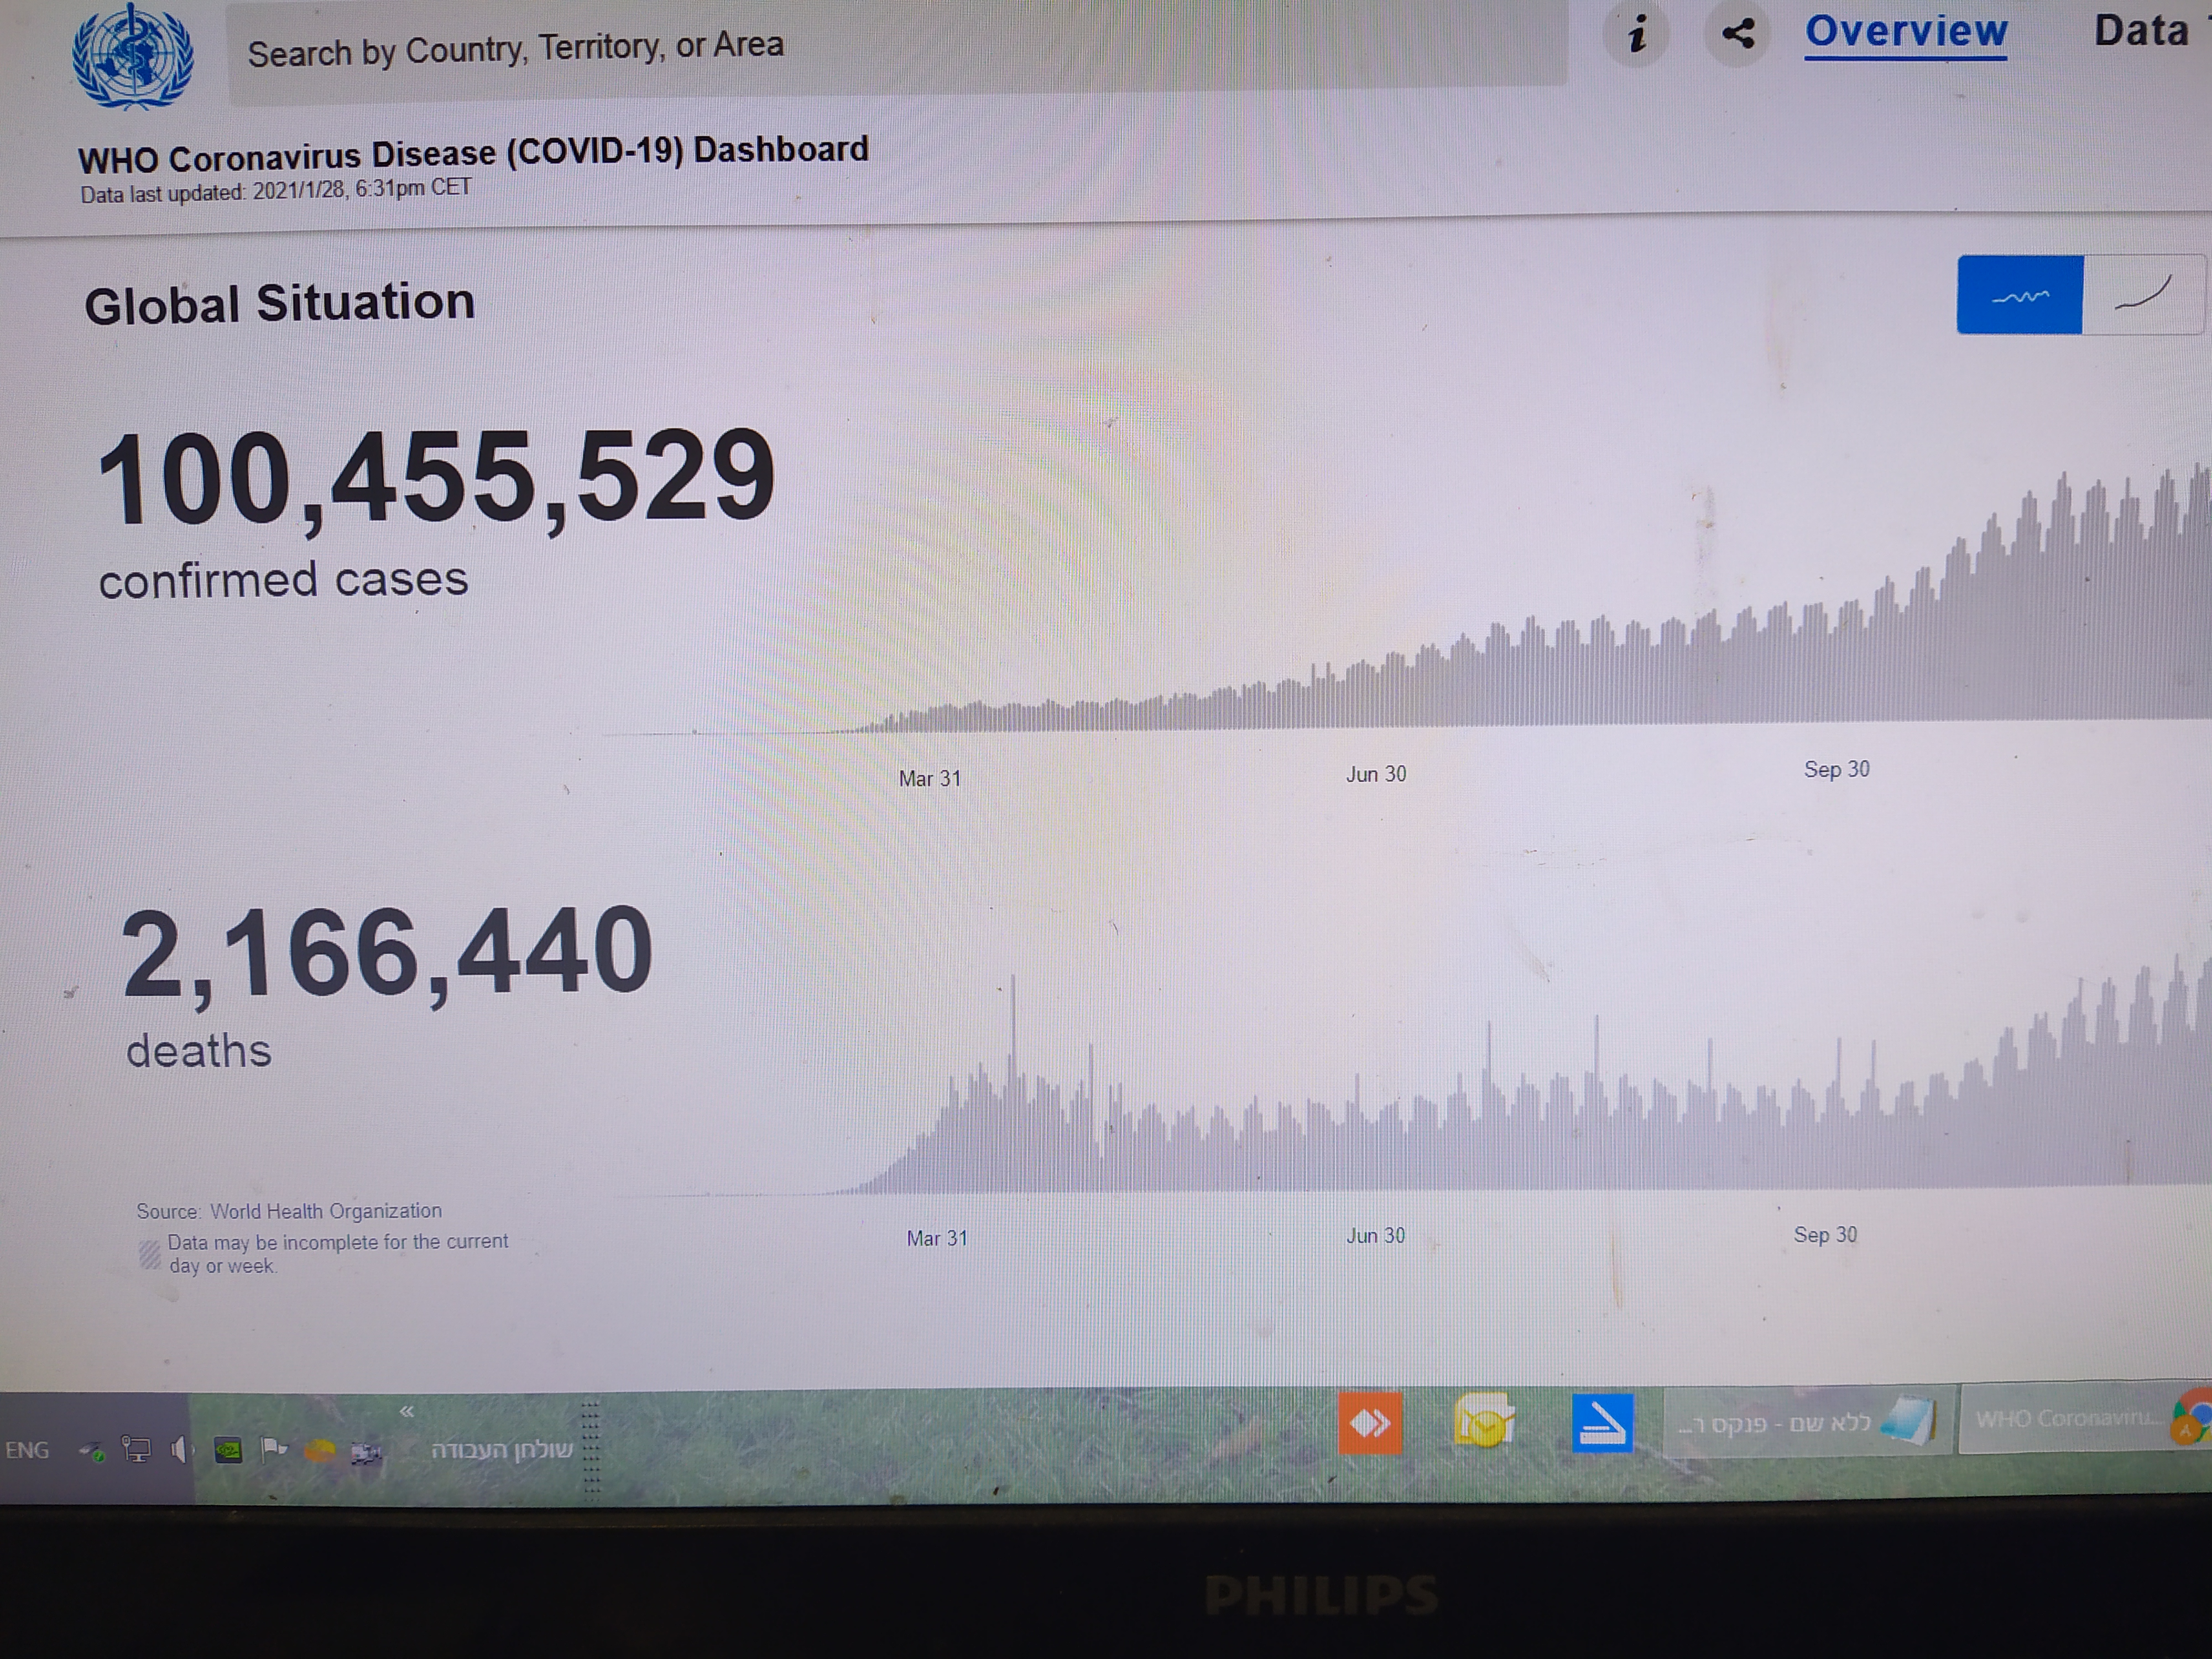Click the "Data last updated" timestamp
This screenshot has width=2212, height=1659.
coord(276,191)
